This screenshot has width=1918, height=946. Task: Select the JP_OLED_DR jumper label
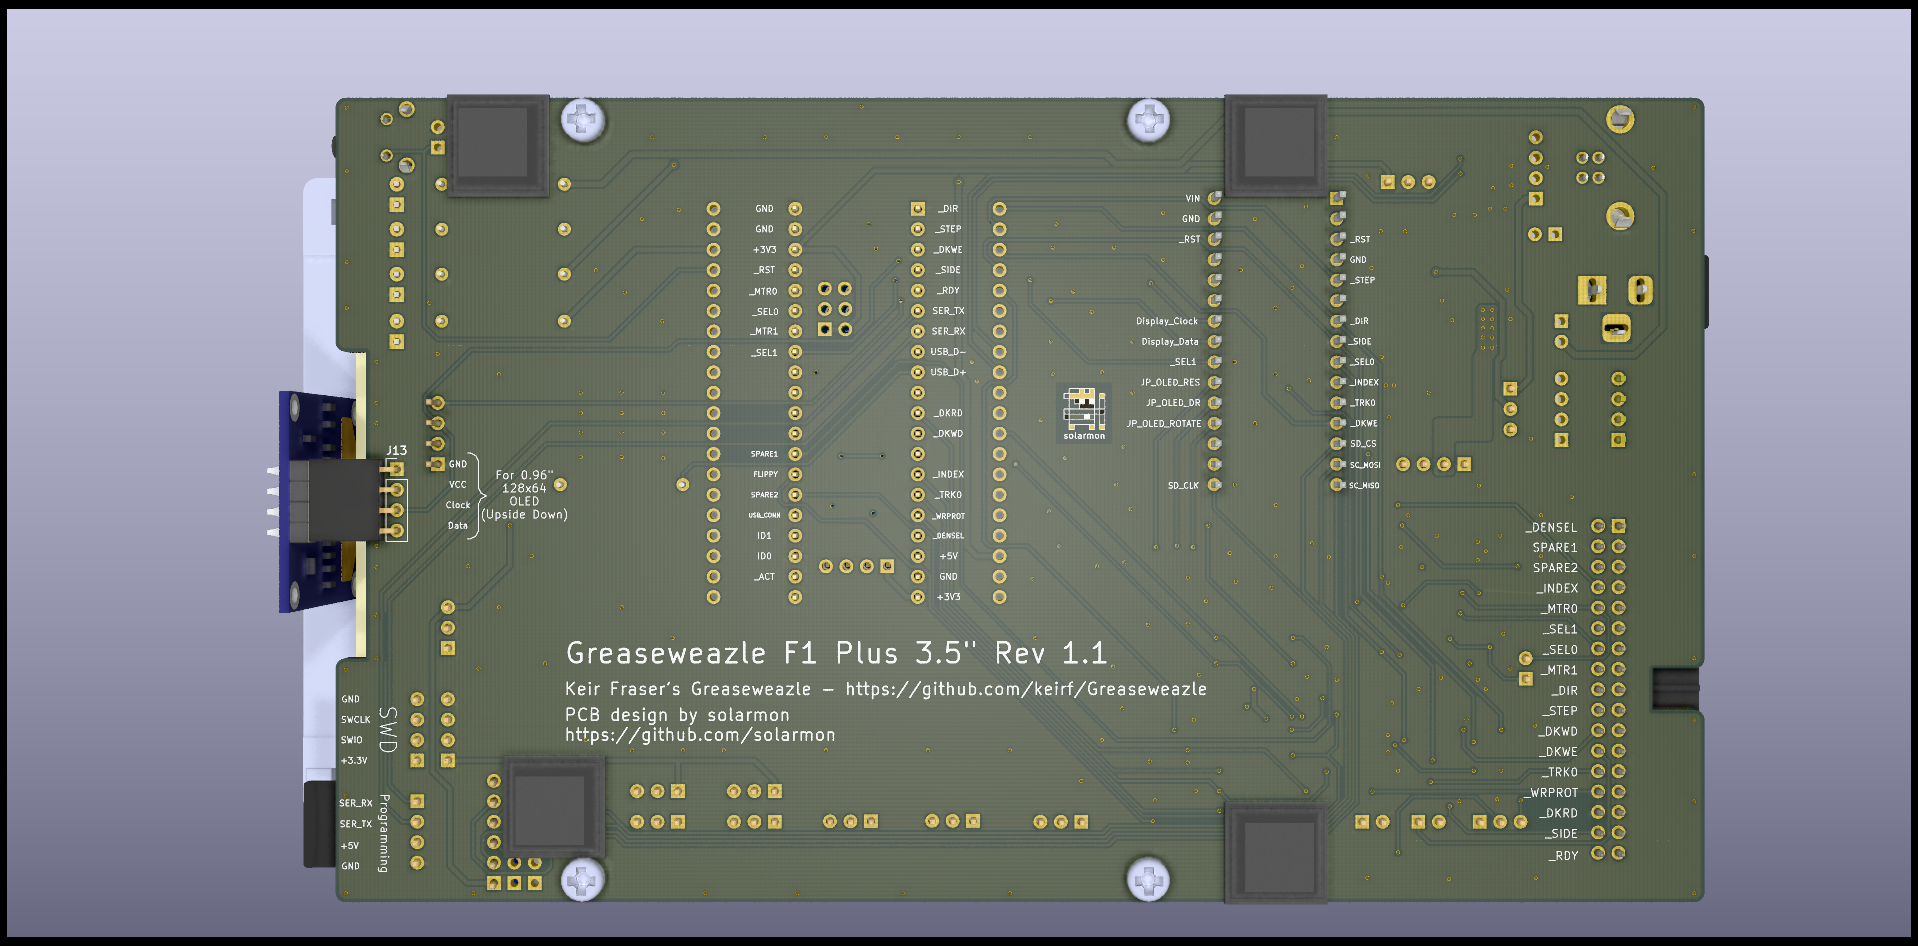[1173, 403]
